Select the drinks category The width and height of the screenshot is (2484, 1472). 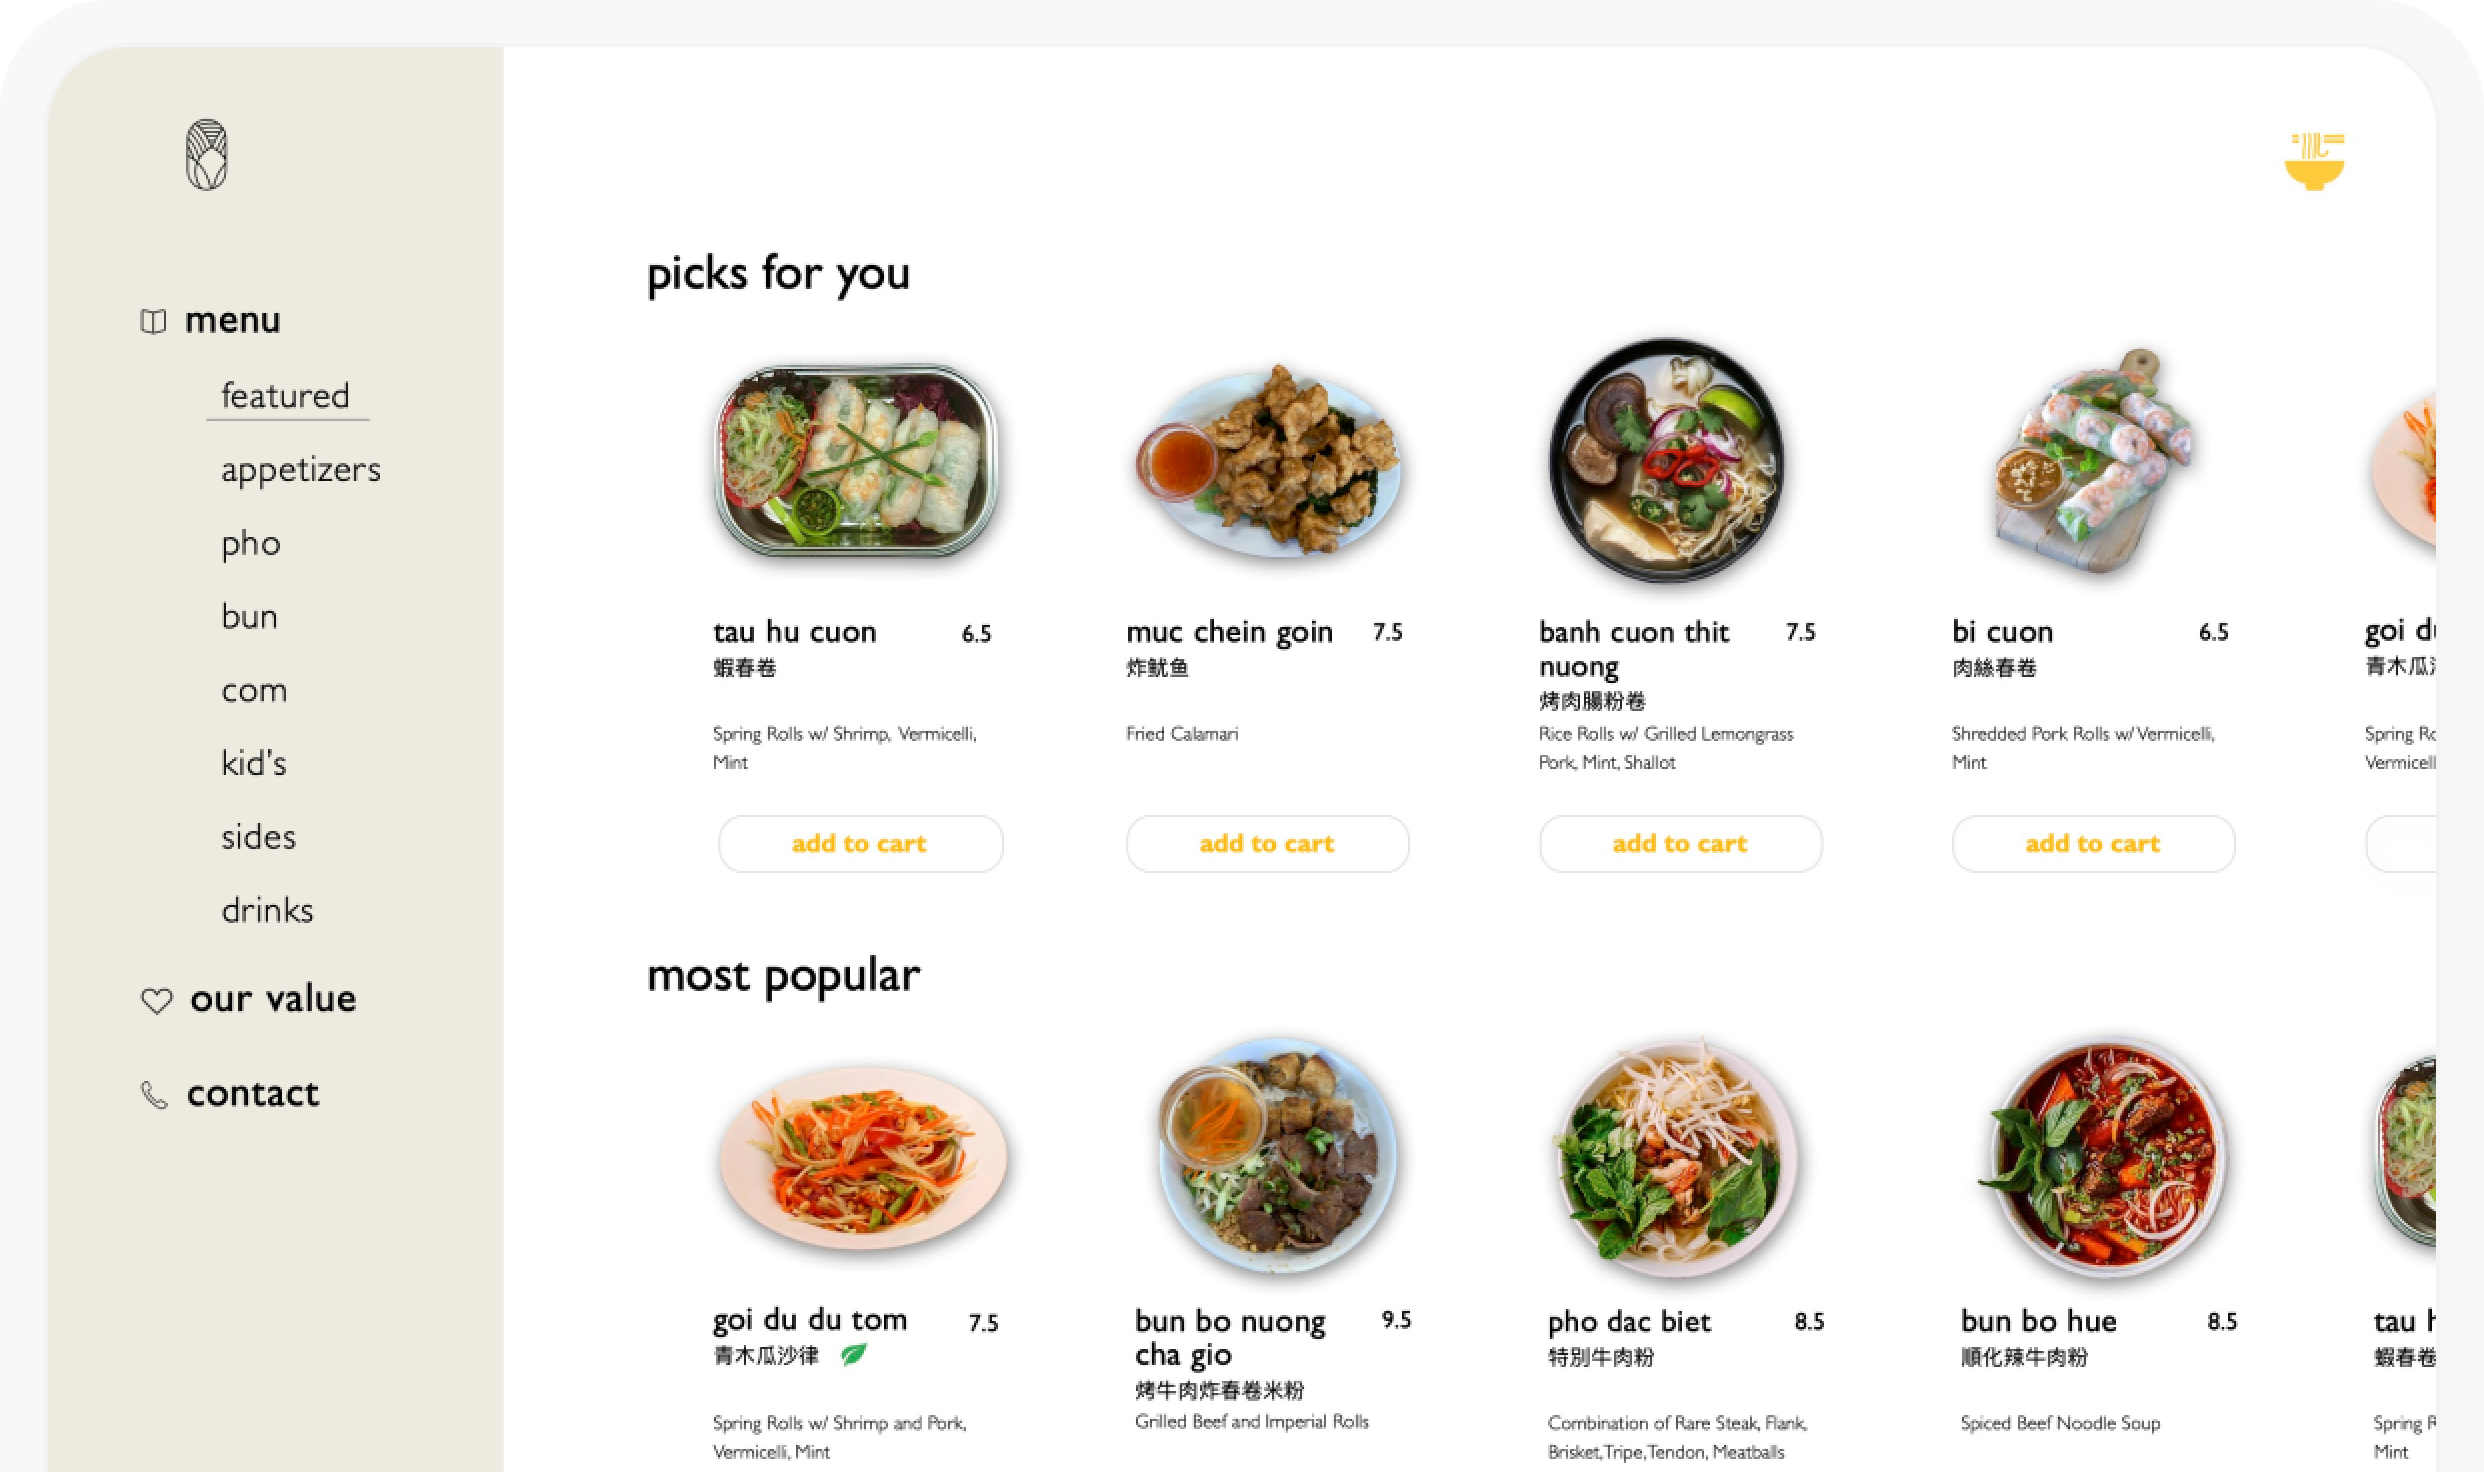(267, 911)
